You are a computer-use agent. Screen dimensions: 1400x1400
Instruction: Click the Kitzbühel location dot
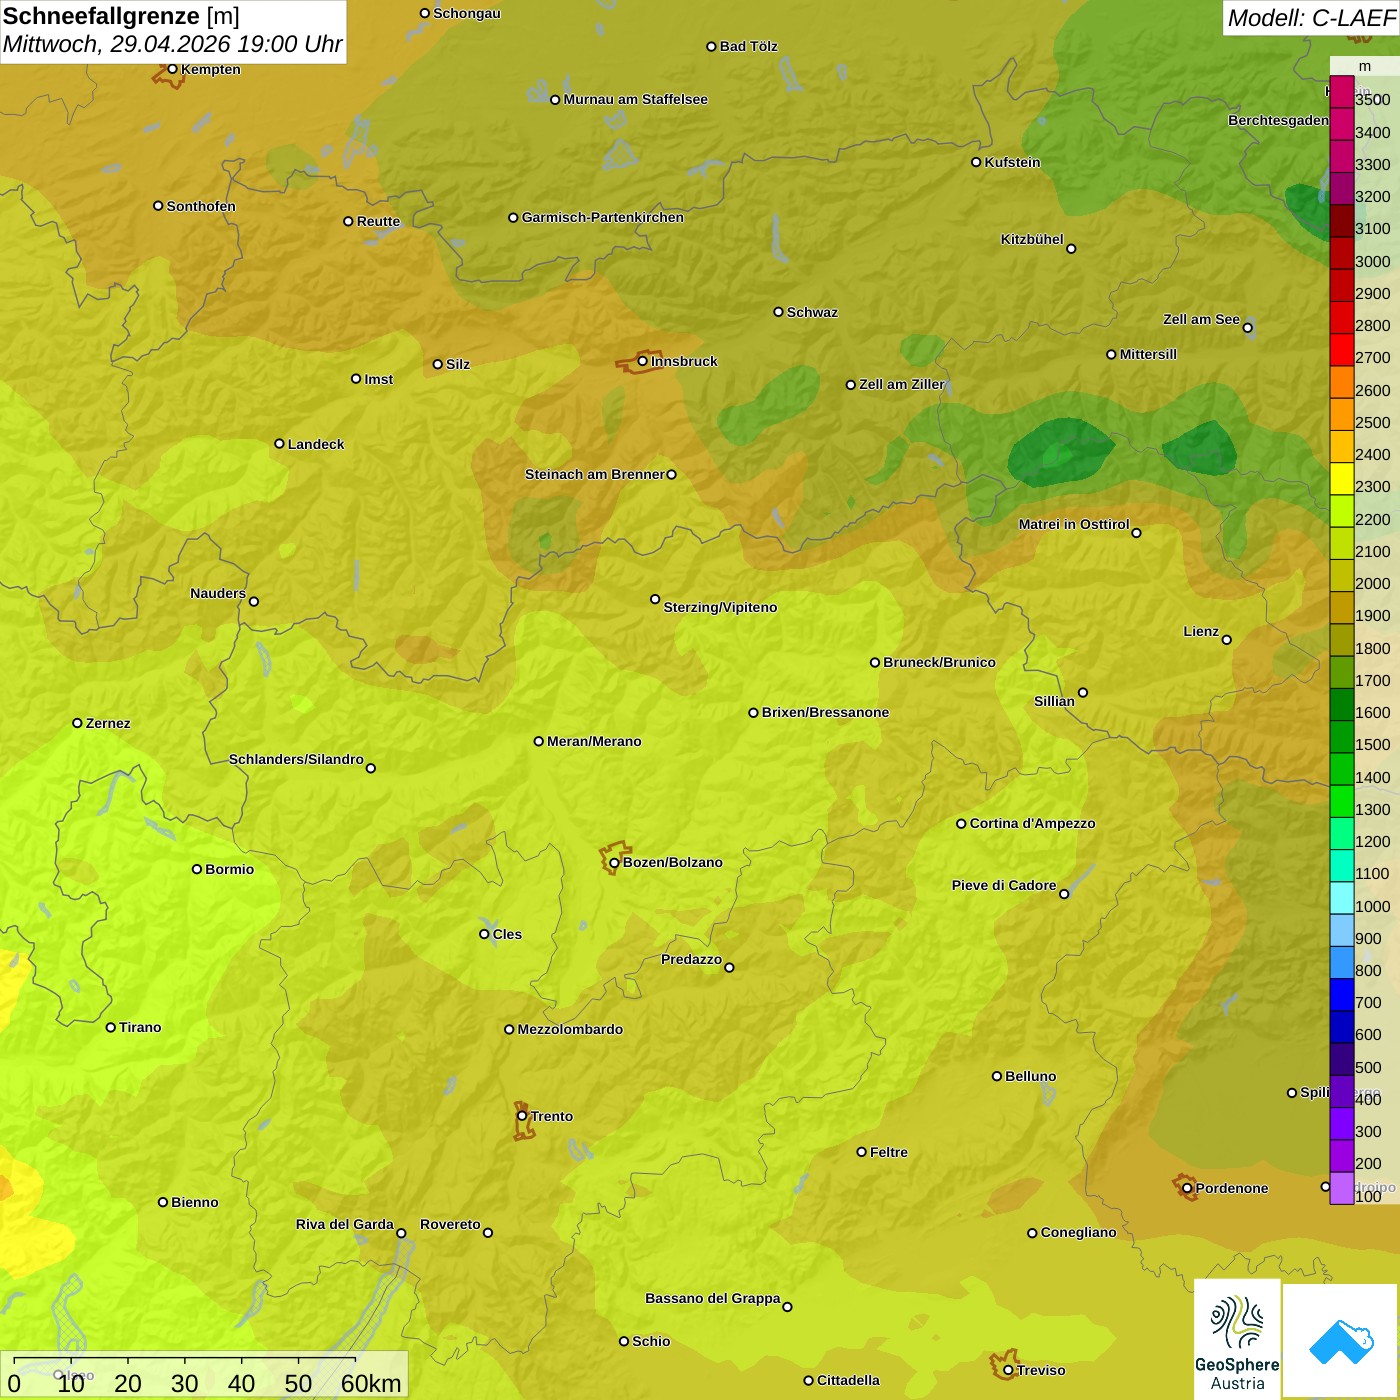pyautogui.click(x=1071, y=249)
